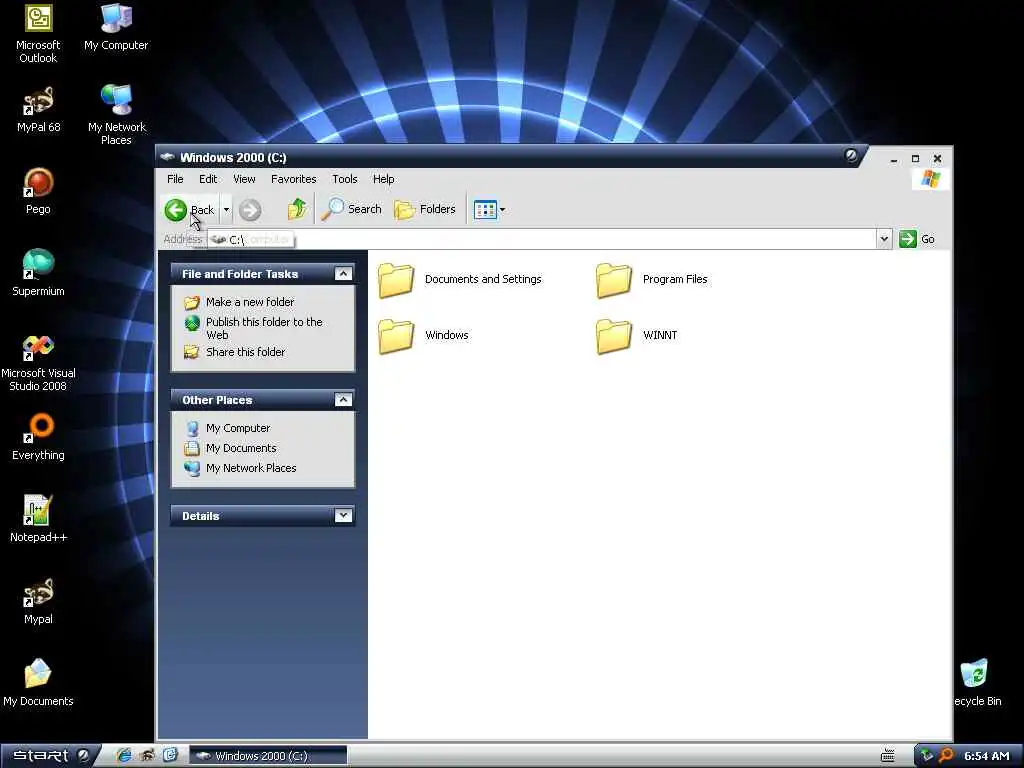
Task: Go to My Network Places in Other Places
Action: click(251, 468)
